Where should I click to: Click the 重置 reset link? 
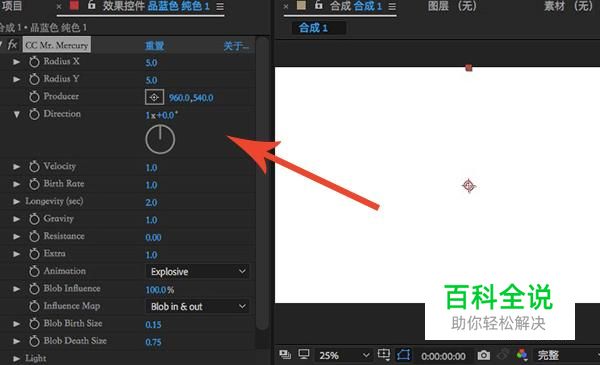pos(155,46)
